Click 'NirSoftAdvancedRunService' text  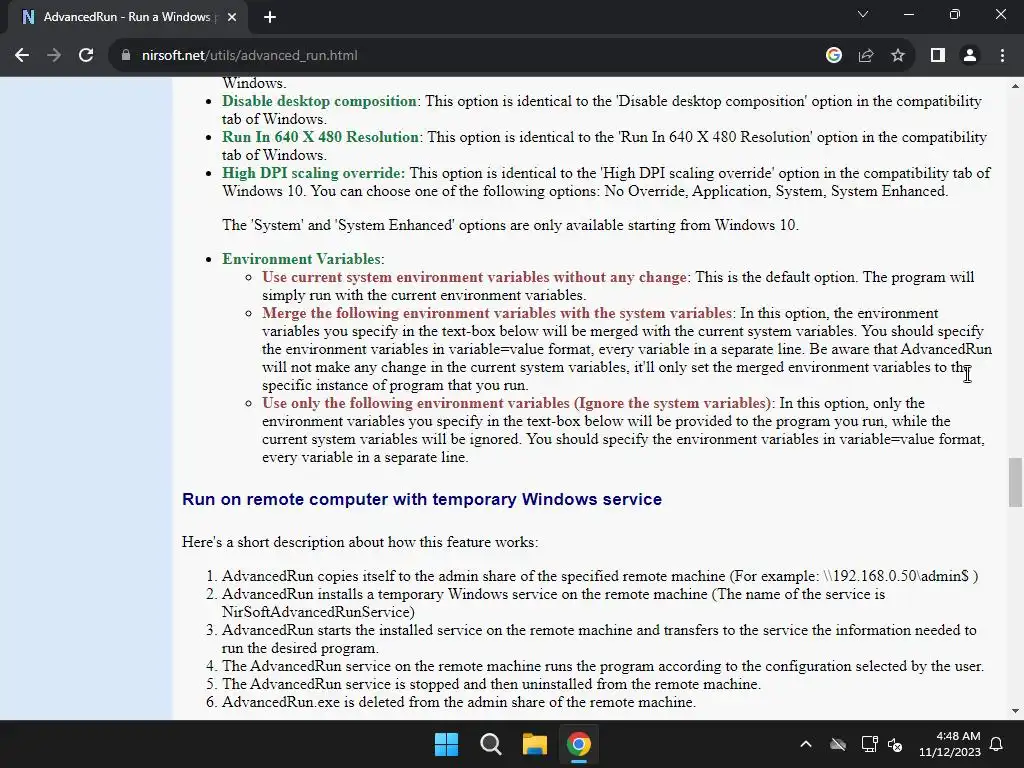318,612
